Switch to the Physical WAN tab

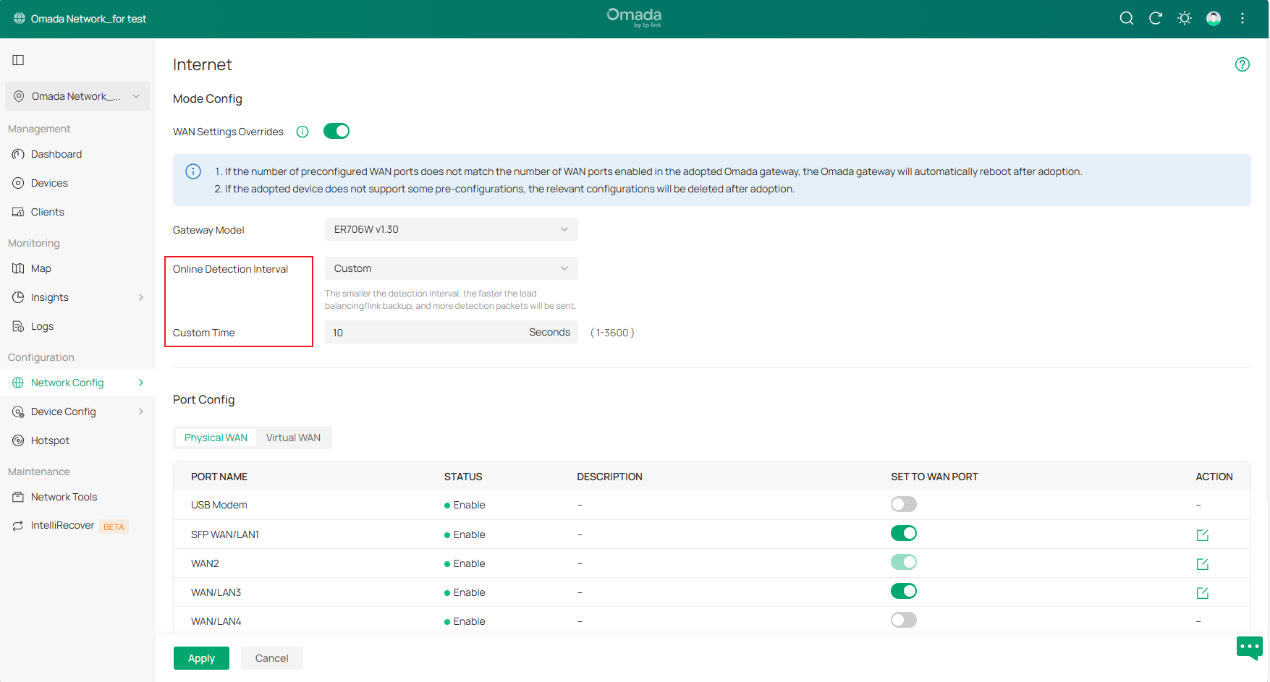(x=216, y=437)
